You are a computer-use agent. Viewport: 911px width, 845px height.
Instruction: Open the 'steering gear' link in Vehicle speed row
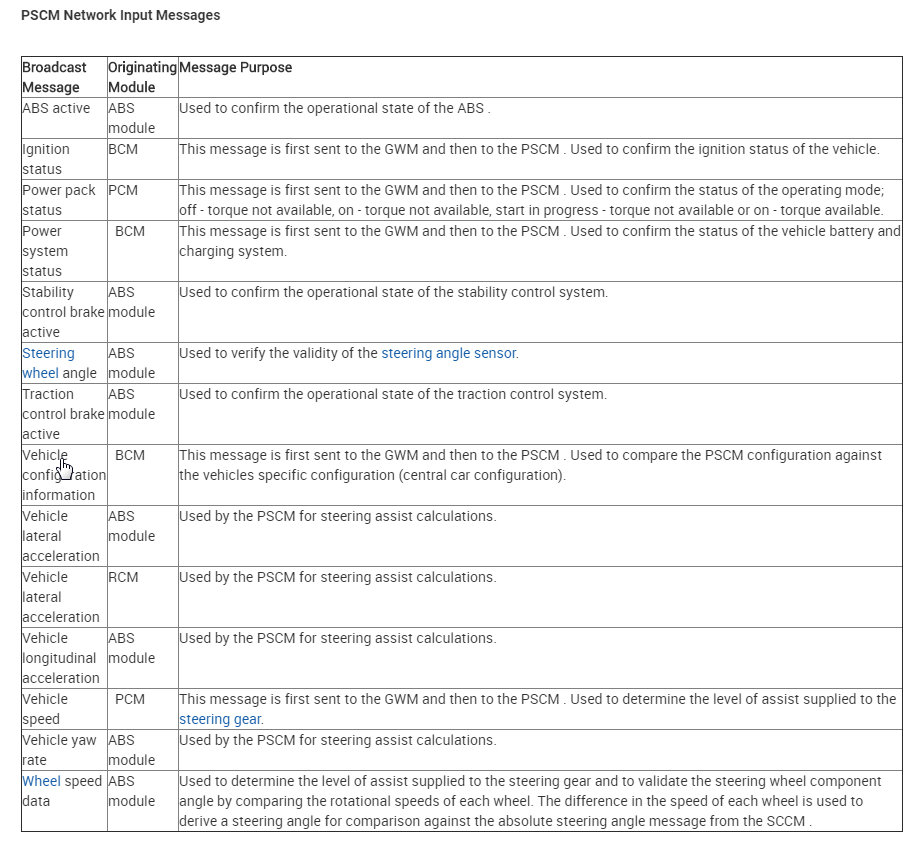pos(220,719)
